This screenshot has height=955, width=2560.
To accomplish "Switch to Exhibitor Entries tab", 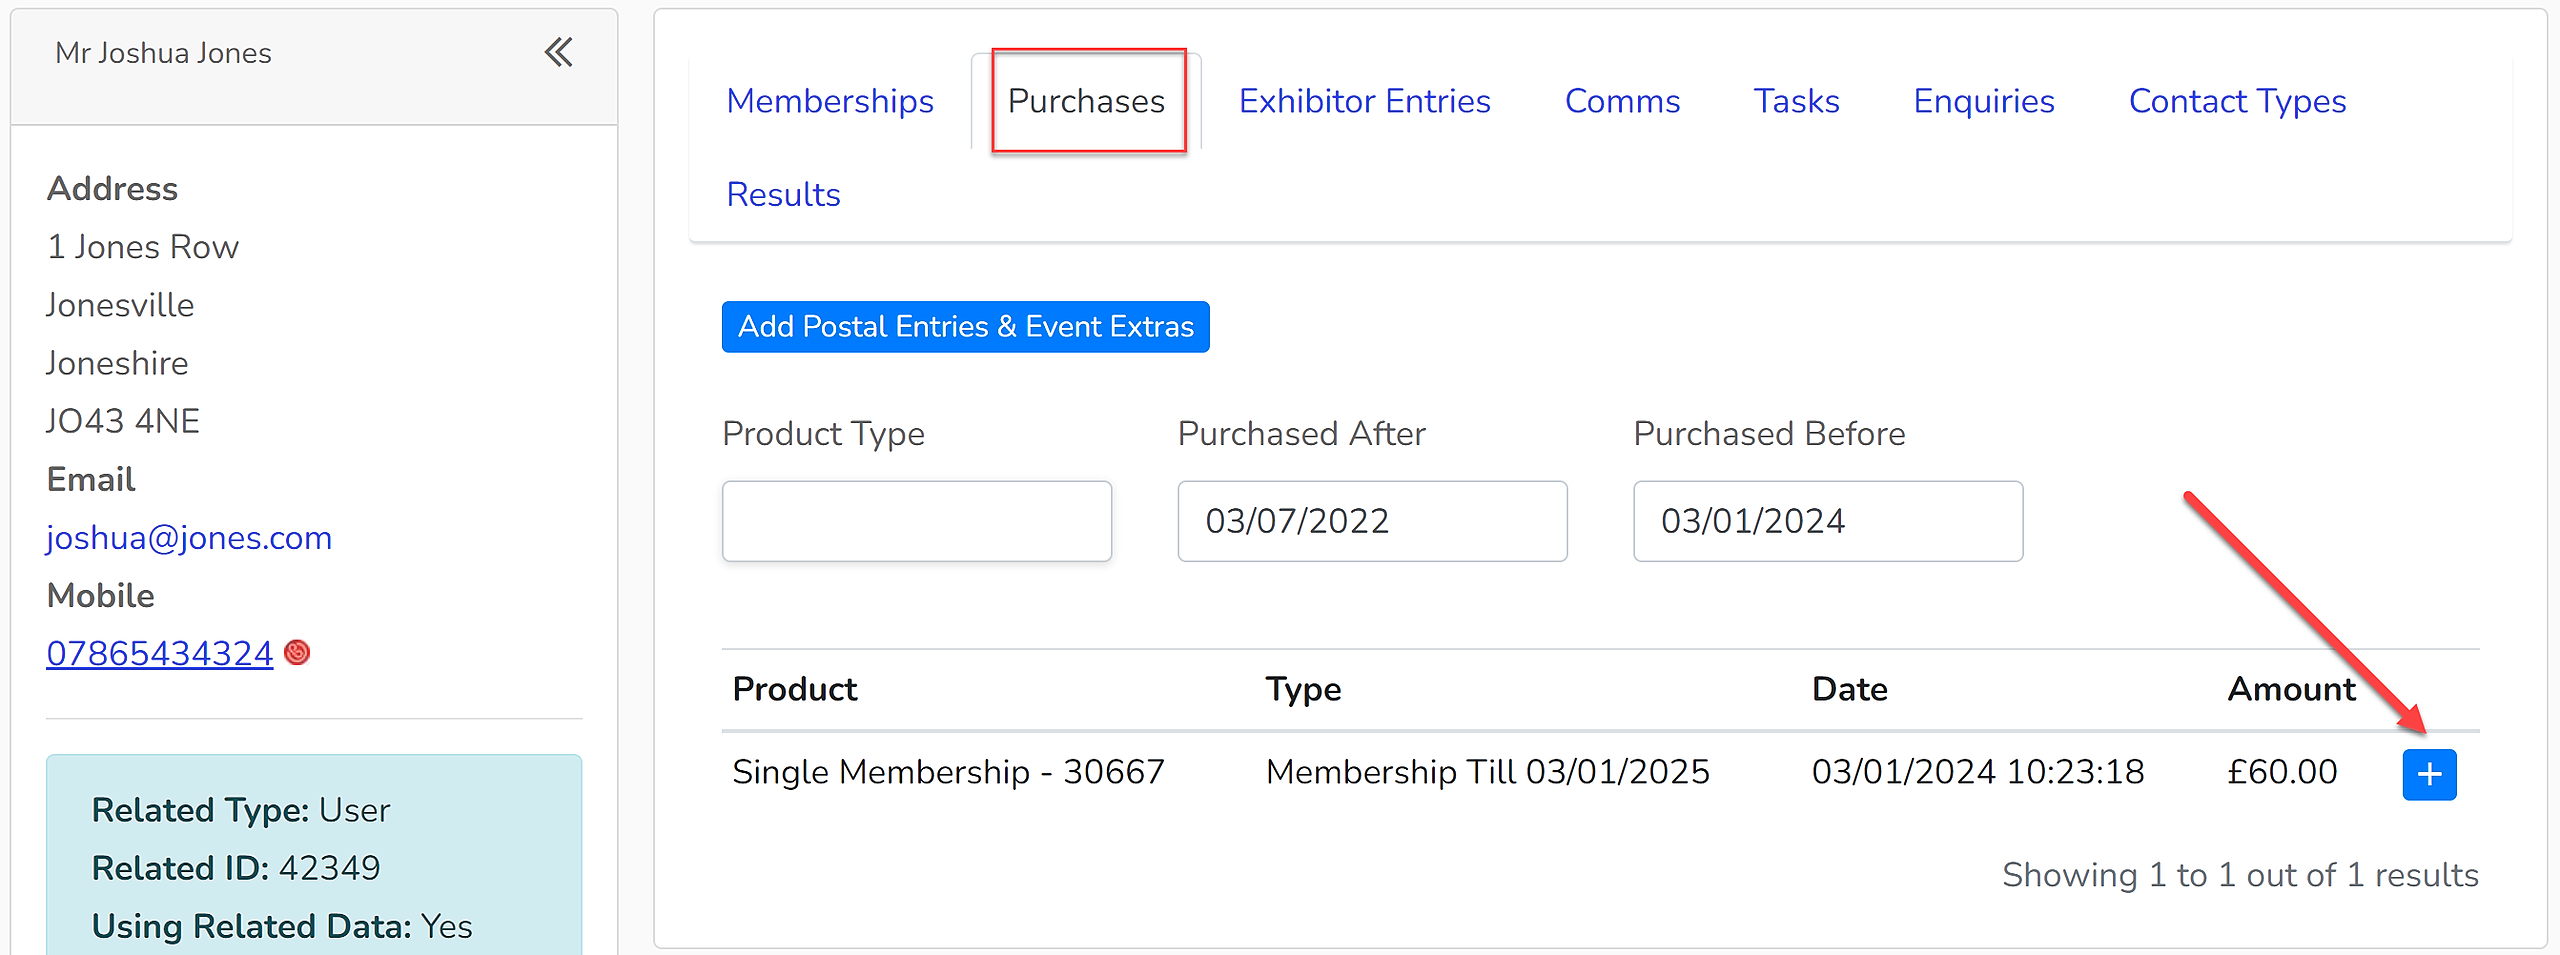I will [1364, 101].
